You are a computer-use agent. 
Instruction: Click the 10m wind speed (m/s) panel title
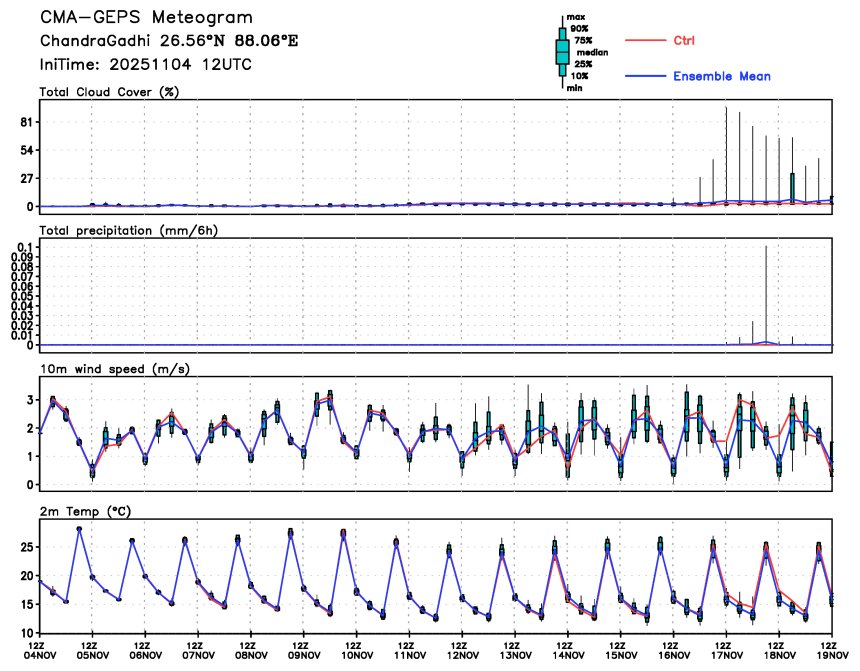click(x=115, y=369)
